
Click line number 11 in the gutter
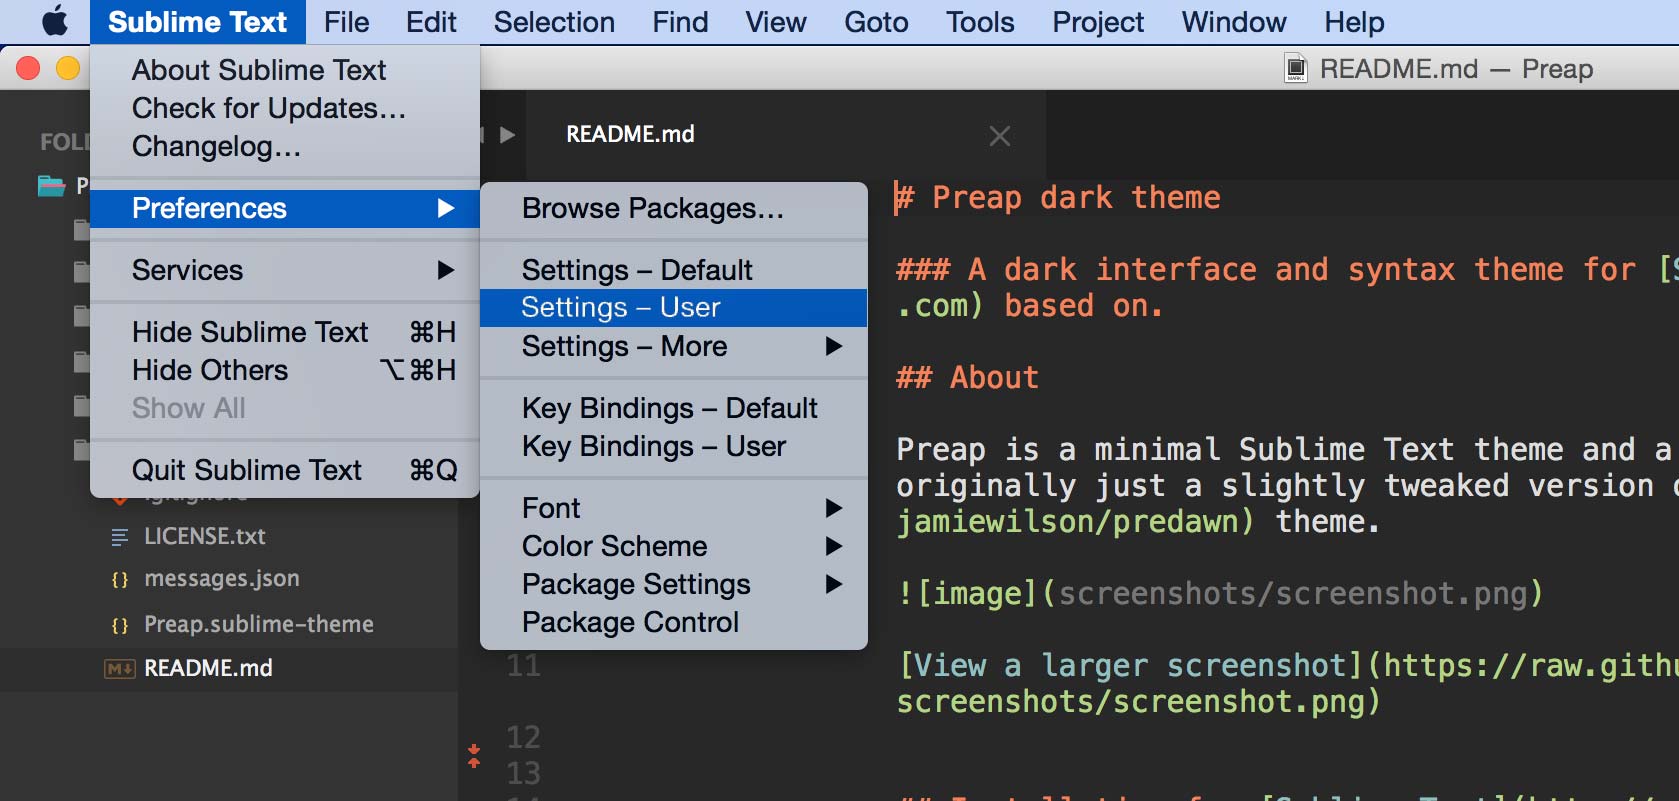pos(523,666)
